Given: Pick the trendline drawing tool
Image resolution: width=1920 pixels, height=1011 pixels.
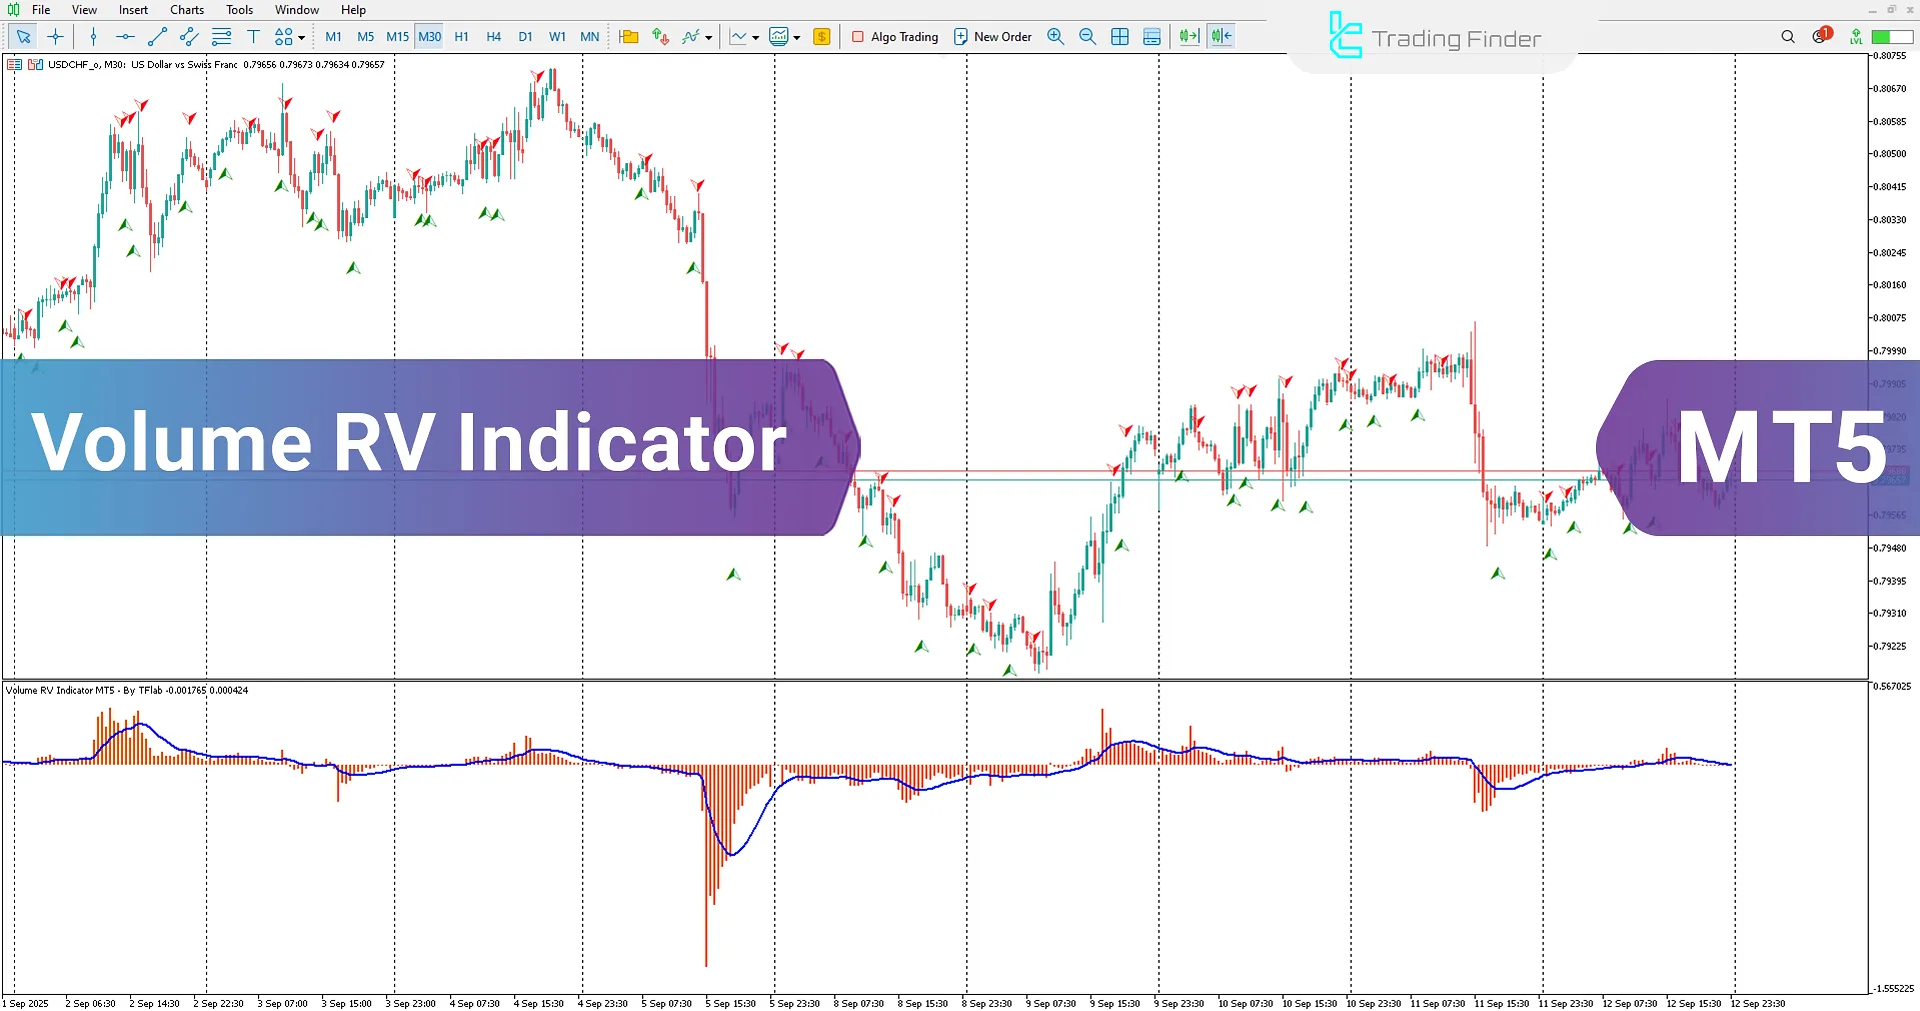Looking at the screenshot, I should click(x=157, y=37).
